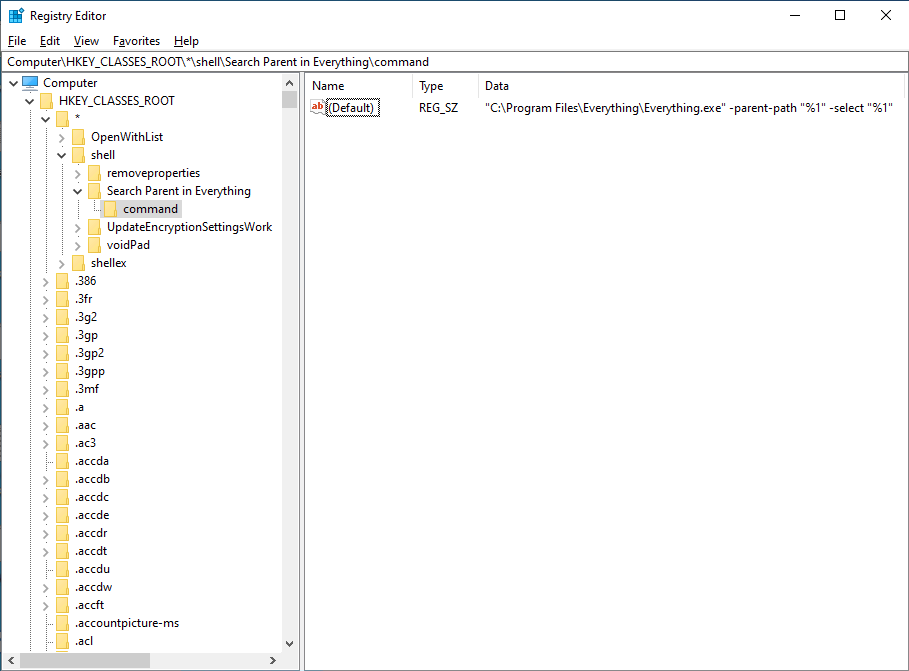Open the Edit menu
This screenshot has height=671, width=909.
49,41
